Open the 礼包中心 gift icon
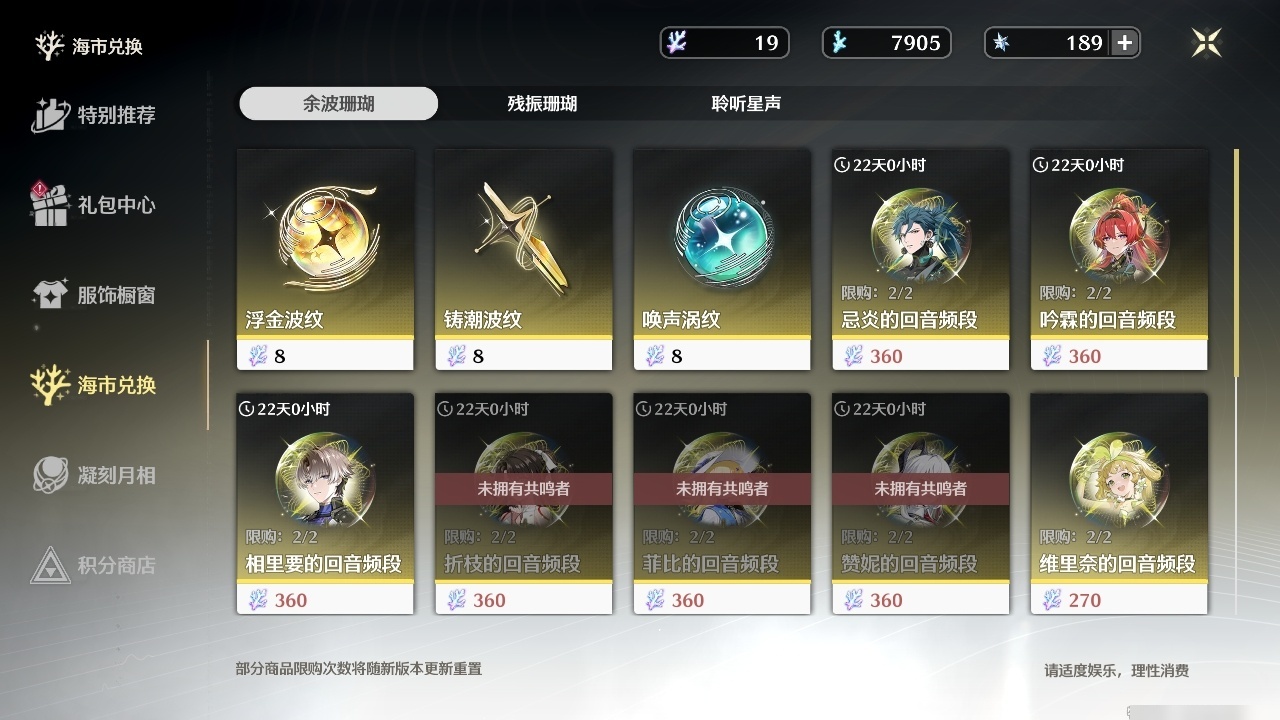Viewport: 1280px width, 720px height. click(50, 204)
